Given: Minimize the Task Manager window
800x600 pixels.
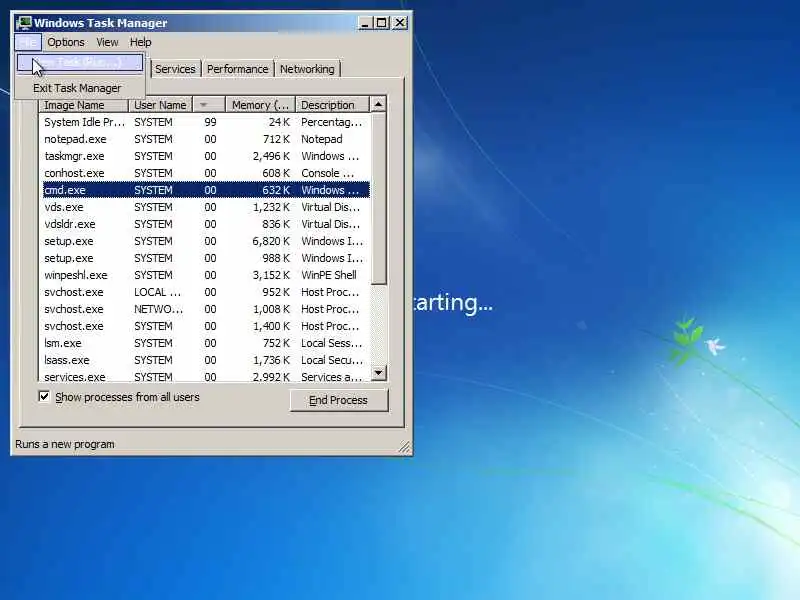Looking at the screenshot, I should (x=365, y=23).
